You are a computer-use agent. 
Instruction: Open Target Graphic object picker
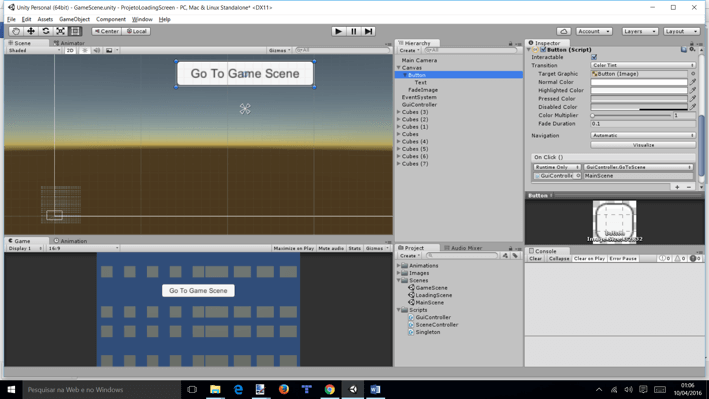[693, 74]
